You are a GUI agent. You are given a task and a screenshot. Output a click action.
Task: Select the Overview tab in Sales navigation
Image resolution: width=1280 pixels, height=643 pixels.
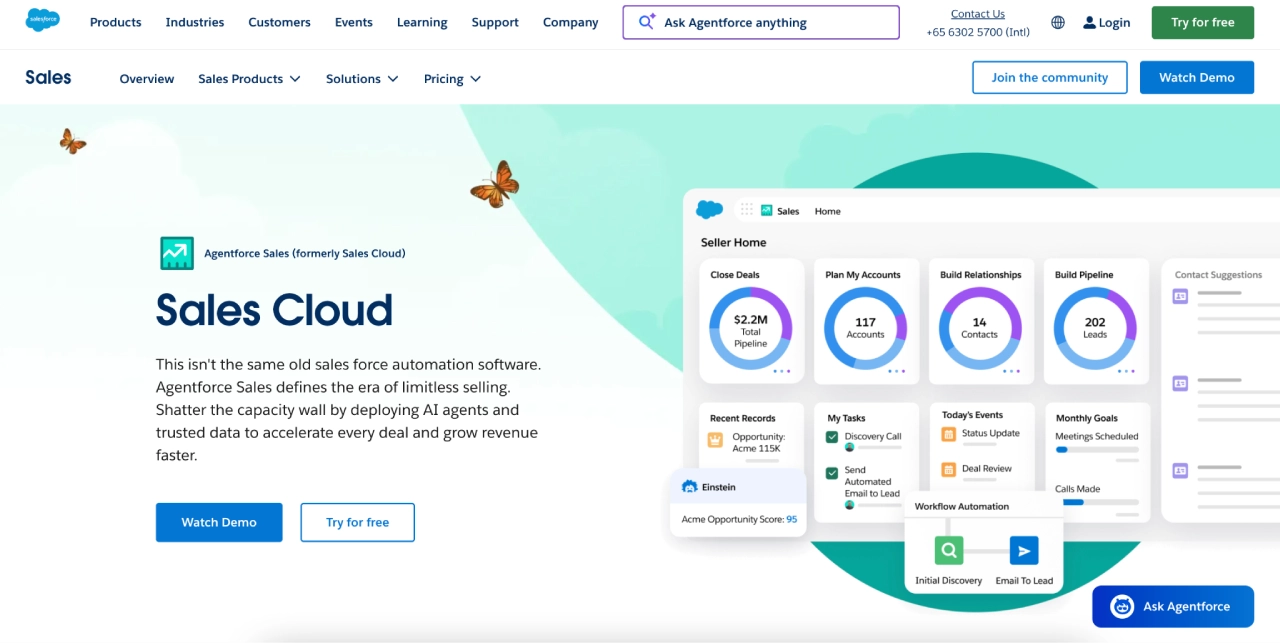coord(146,78)
